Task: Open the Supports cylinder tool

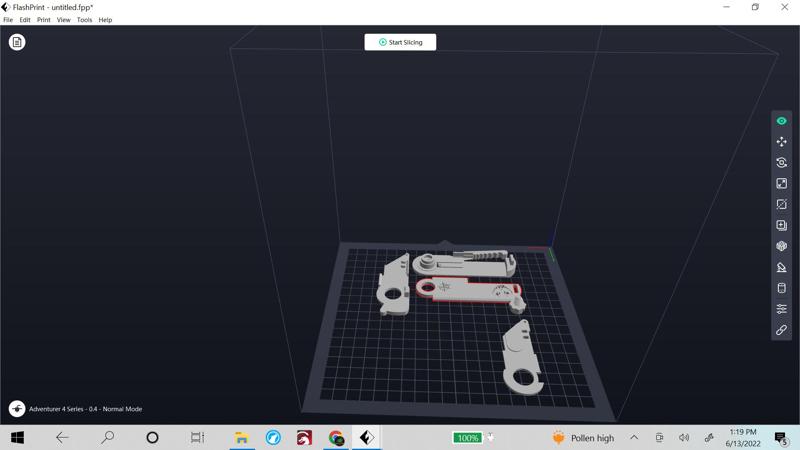Action: click(781, 288)
